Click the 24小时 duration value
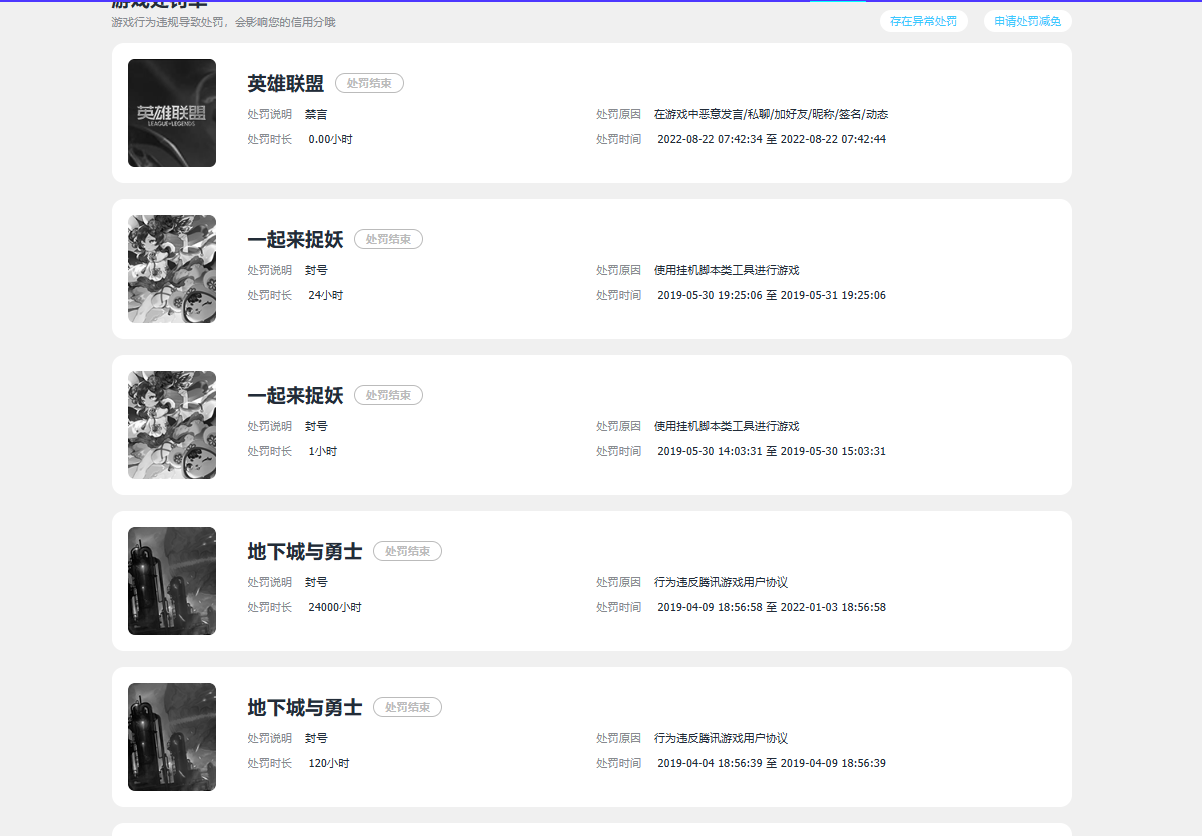This screenshot has width=1202, height=836. 325,295
